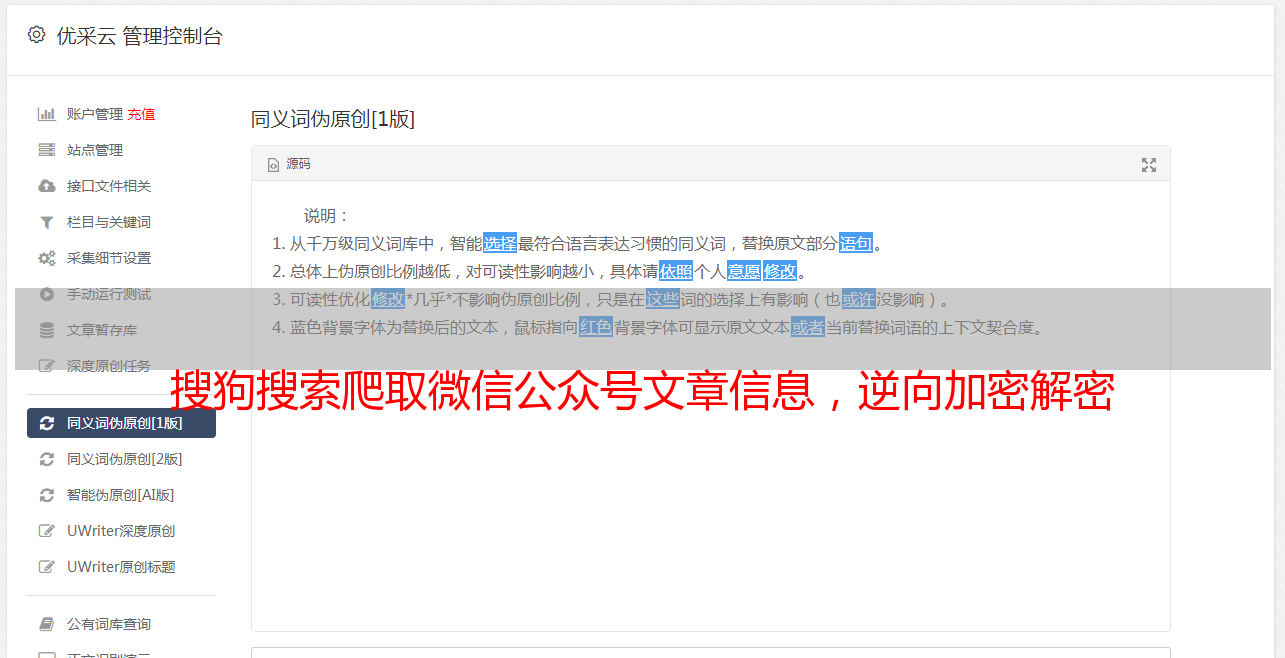Screen dimensions: 1285x658
Task: Click the filter icon beside 栏目与关键词
Action: [x=46, y=222]
